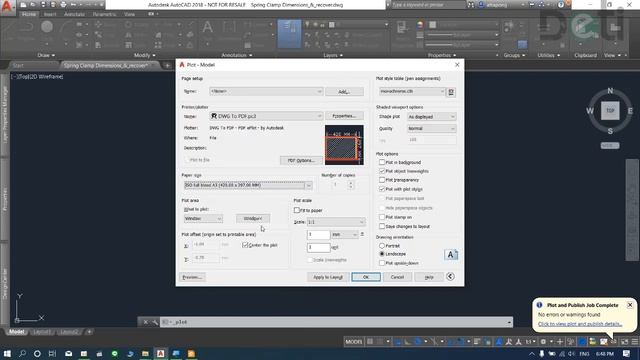Click the annotation scale 1:1 status icon

tap(529, 342)
